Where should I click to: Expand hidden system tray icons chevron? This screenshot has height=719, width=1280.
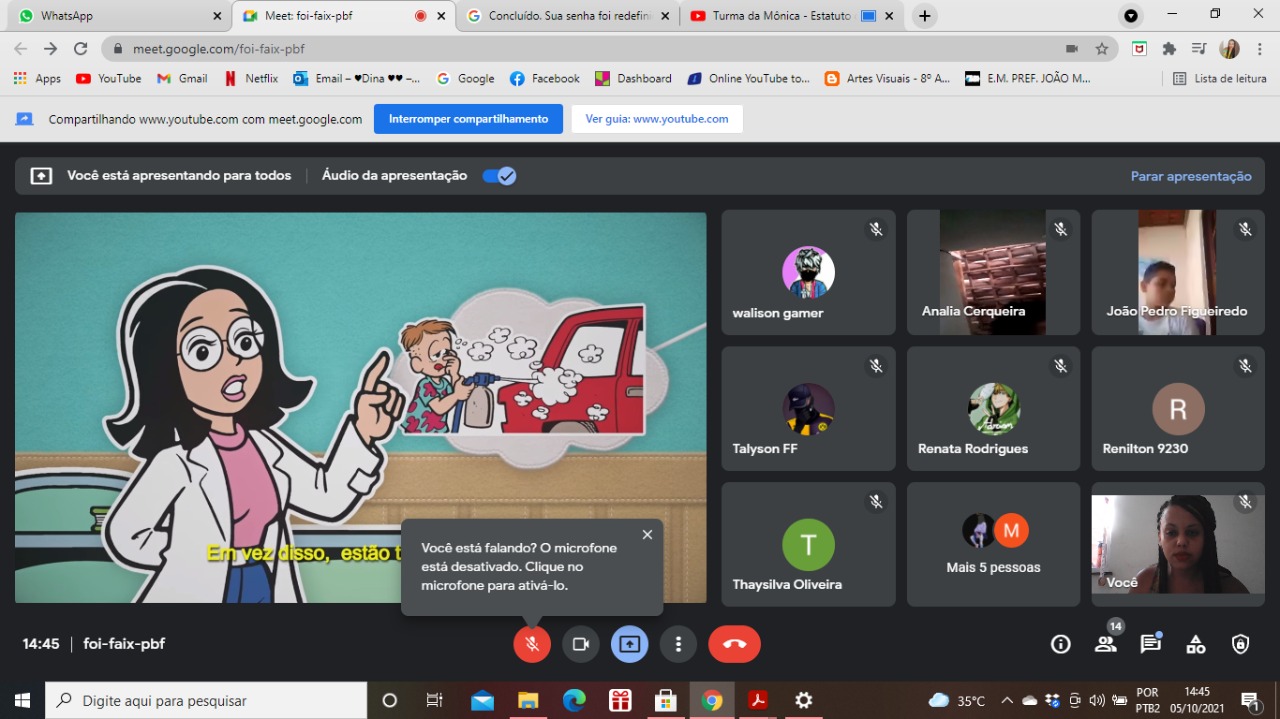(x=1007, y=701)
